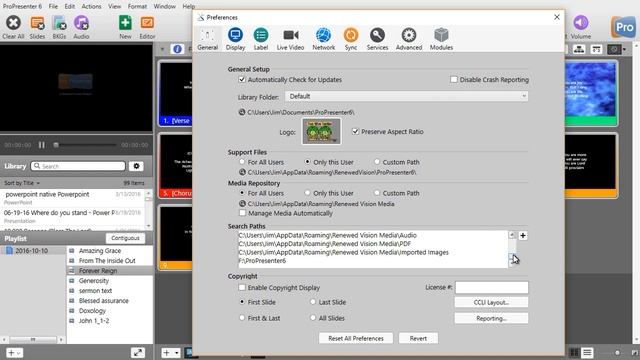This screenshot has height=360, width=640.
Task: Toggle Preserve Aspect Ratio checkbox
Action: click(x=355, y=131)
